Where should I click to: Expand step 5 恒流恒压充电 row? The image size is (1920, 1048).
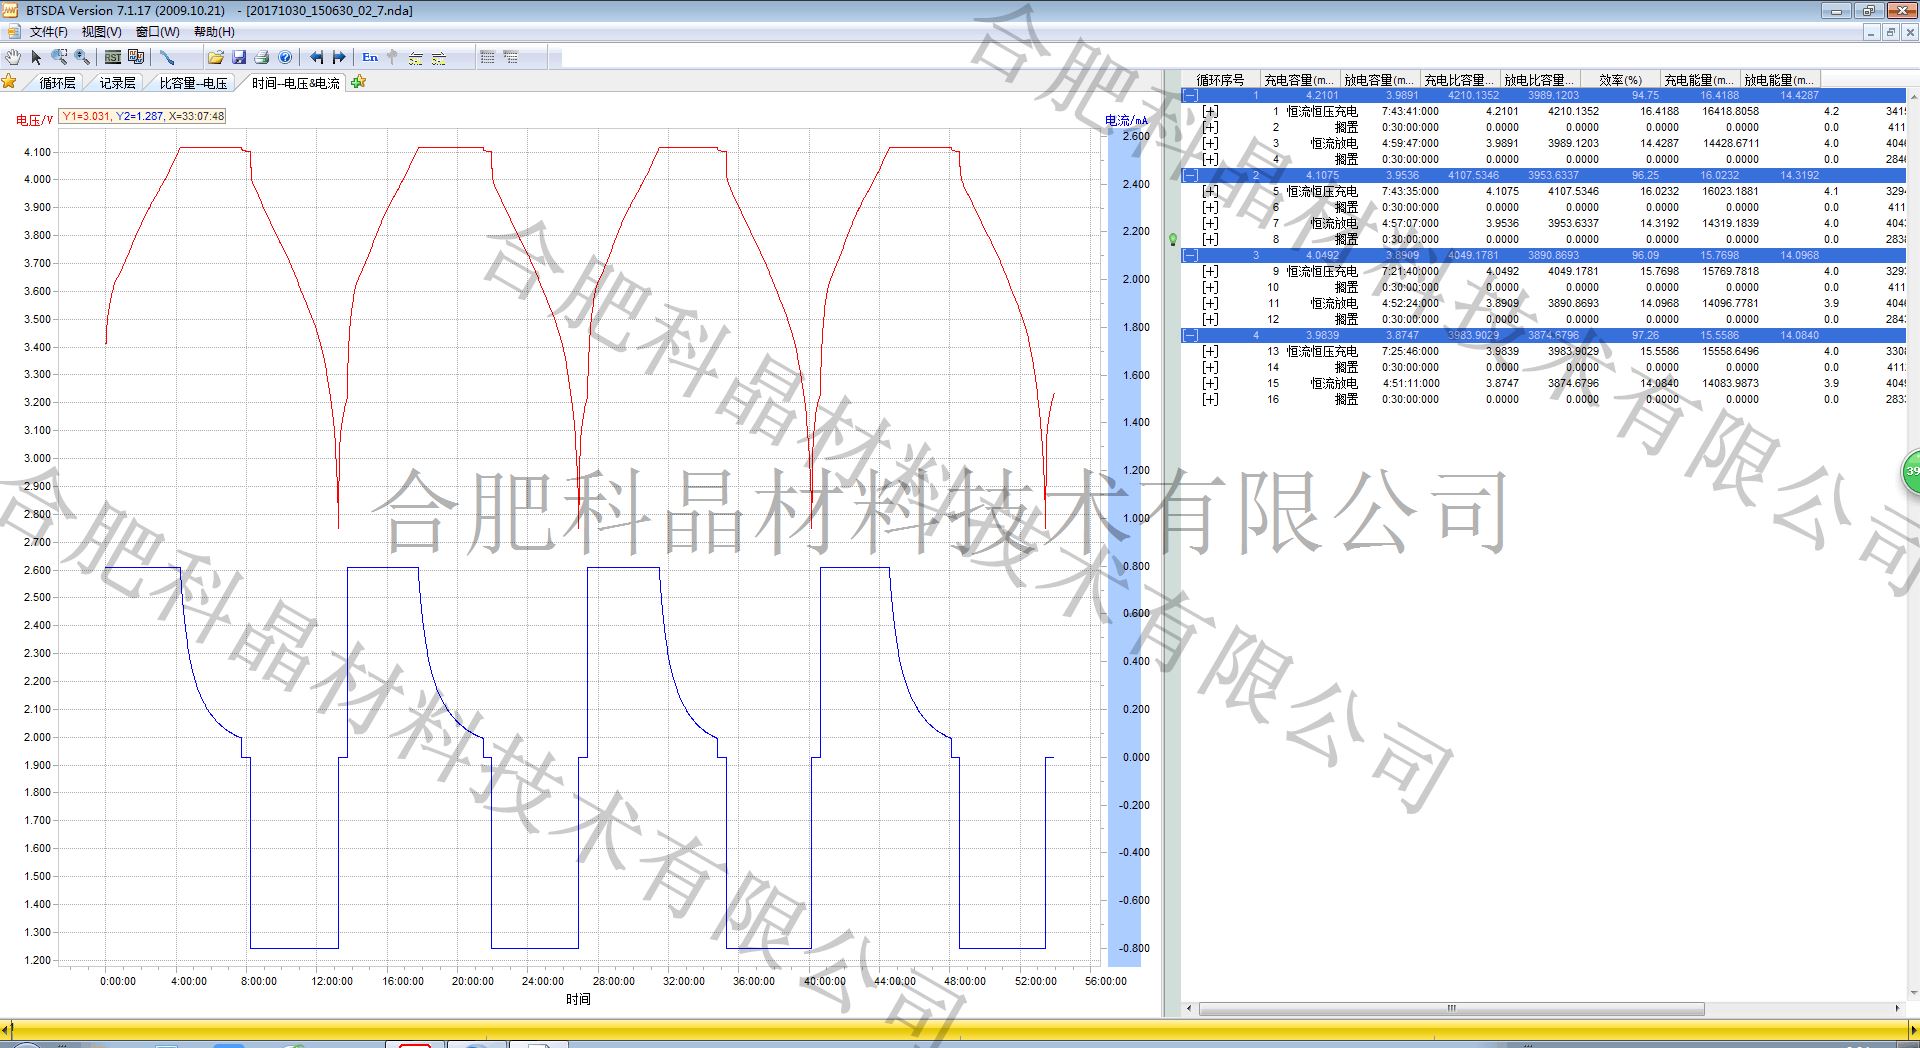click(x=1210, y=191)
